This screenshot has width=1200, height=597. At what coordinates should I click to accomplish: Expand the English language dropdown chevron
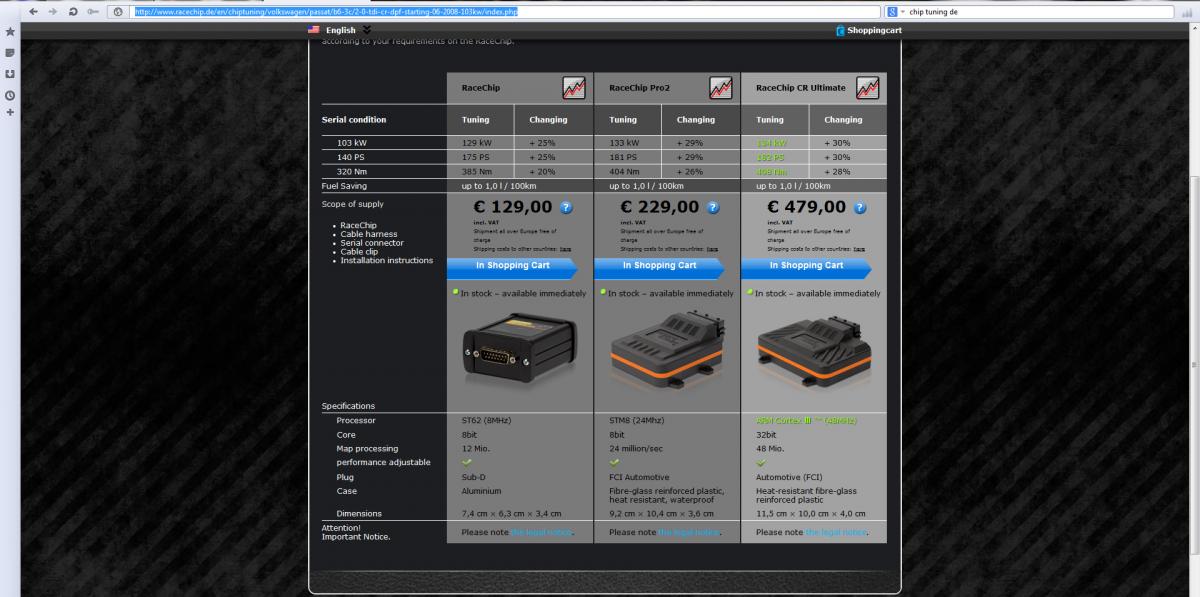pos(366,30)
